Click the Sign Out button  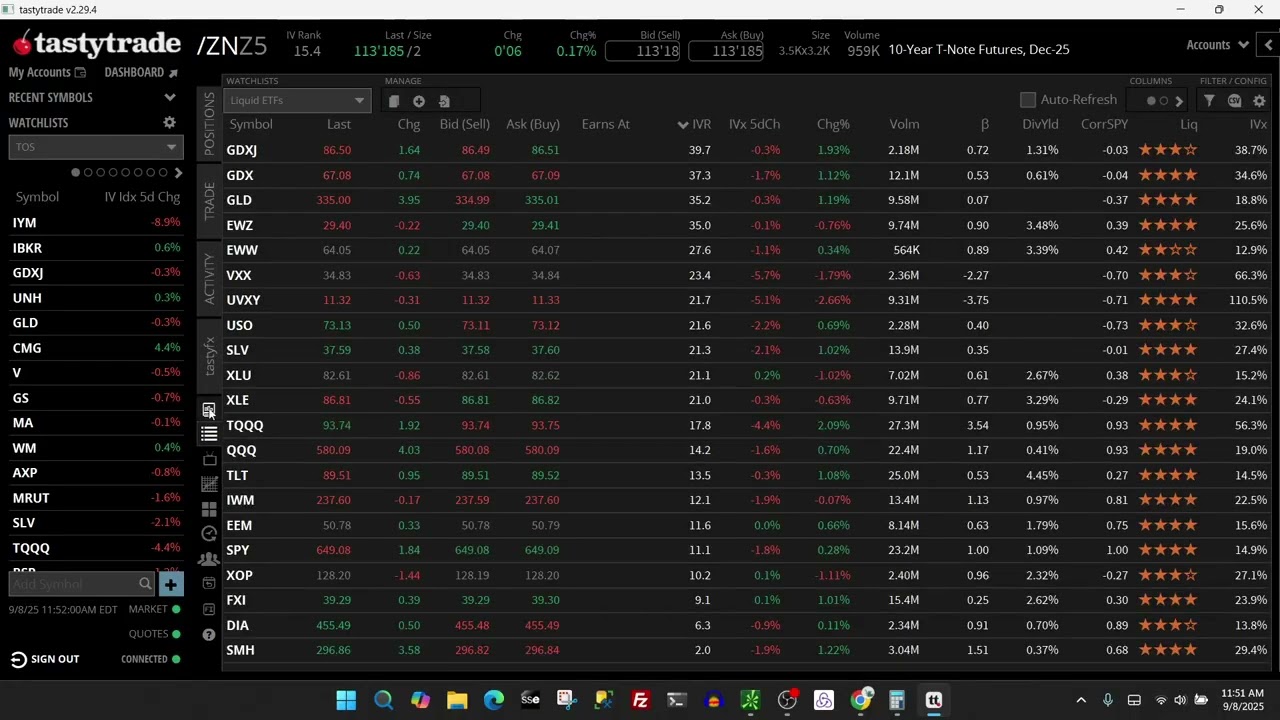(x=45, y=659)
